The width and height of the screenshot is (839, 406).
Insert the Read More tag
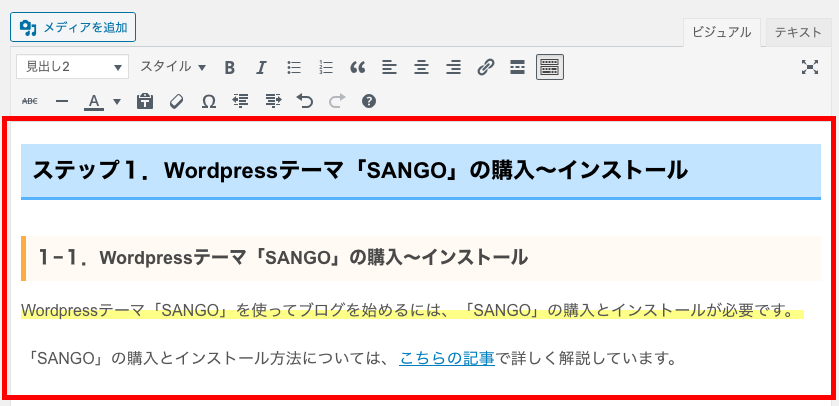coord(517,67)
